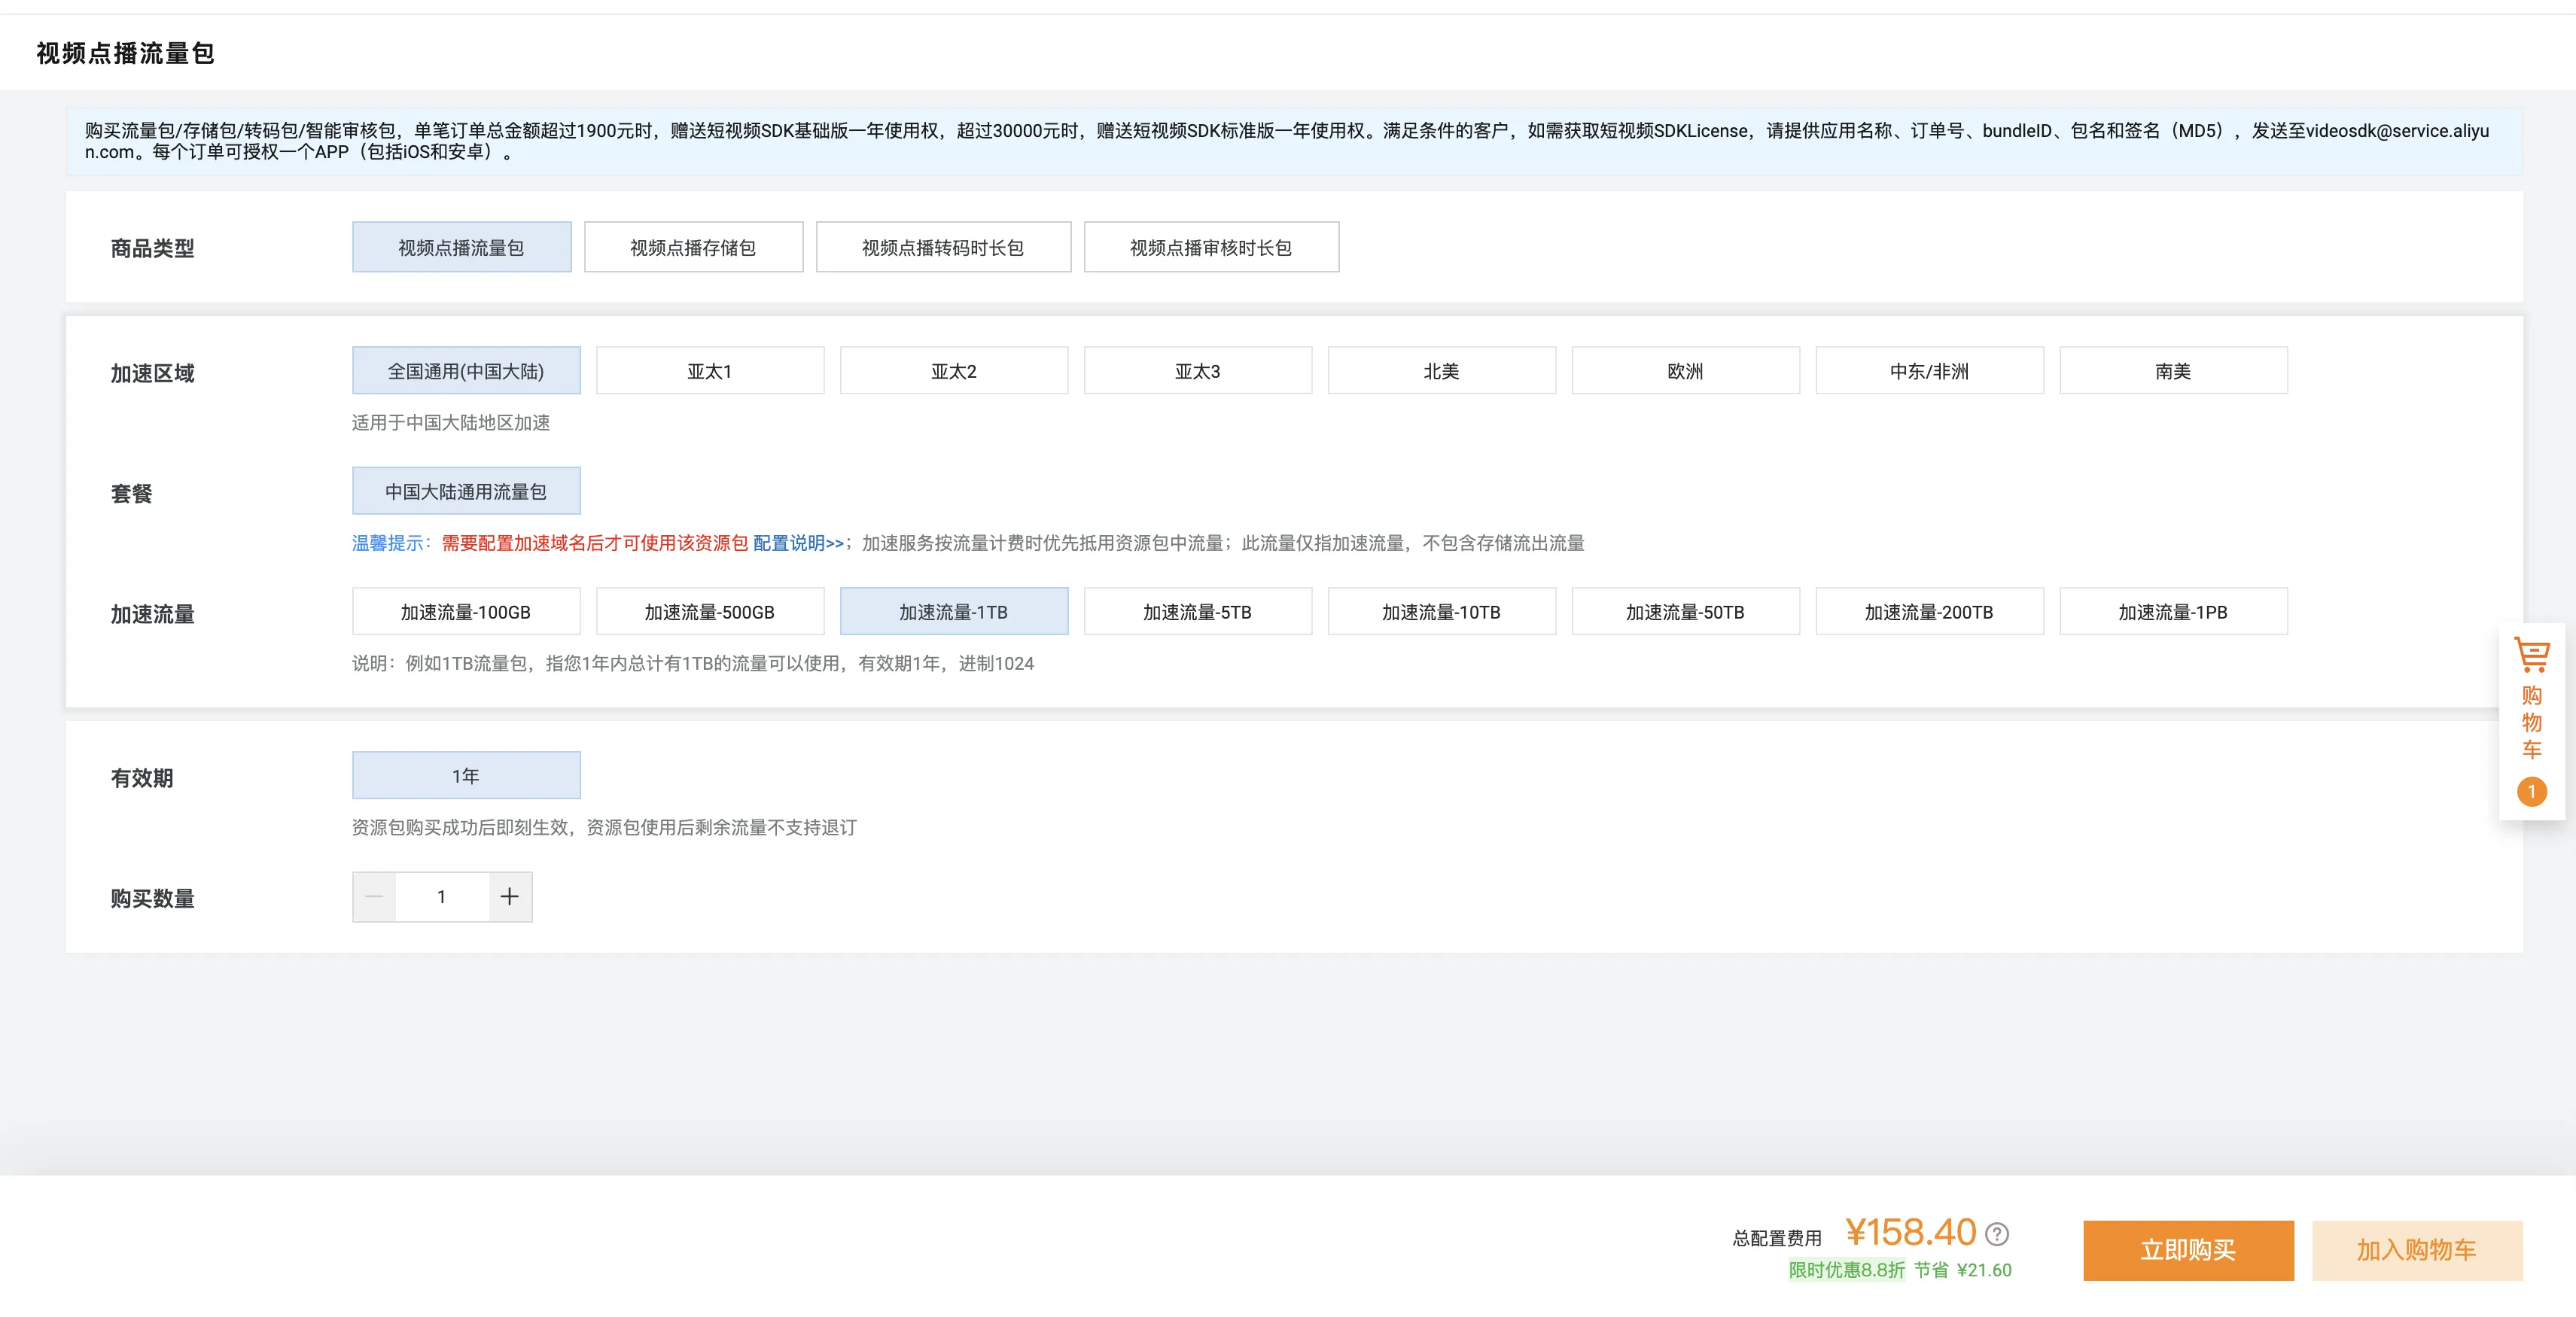The height and width of the screenshot is (1317, 2576).
Task: Pick 中东/非洲 acceleration region
Action: pos(1929,371)
